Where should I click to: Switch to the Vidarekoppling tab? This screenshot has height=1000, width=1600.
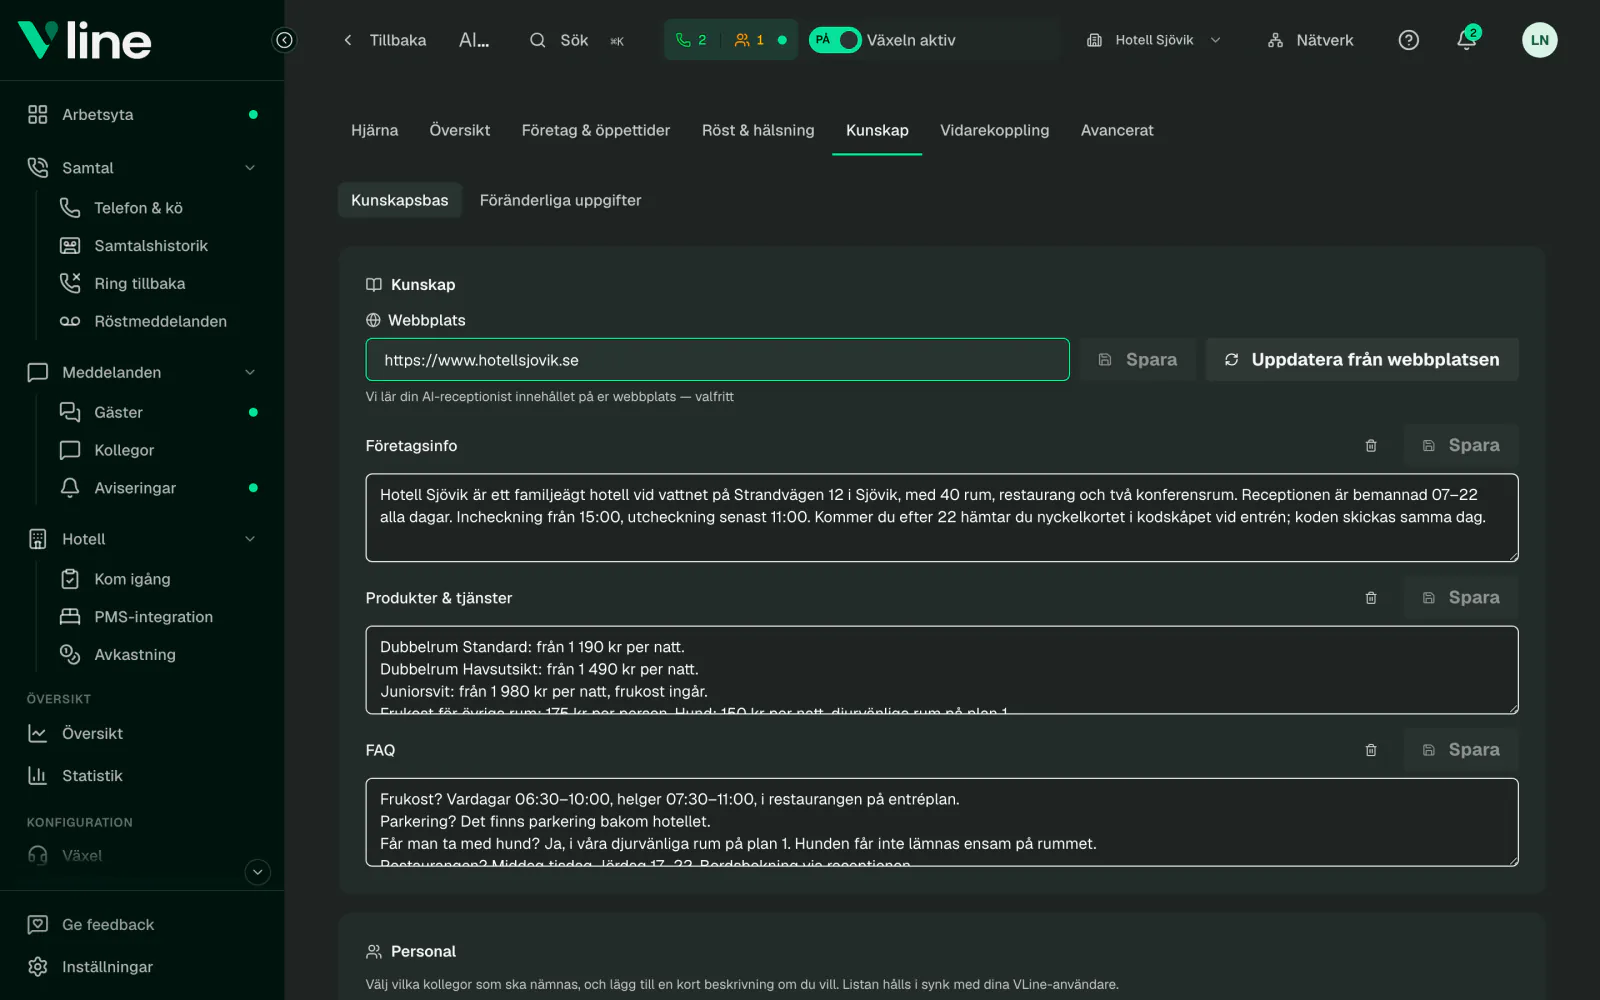[994, 131]
